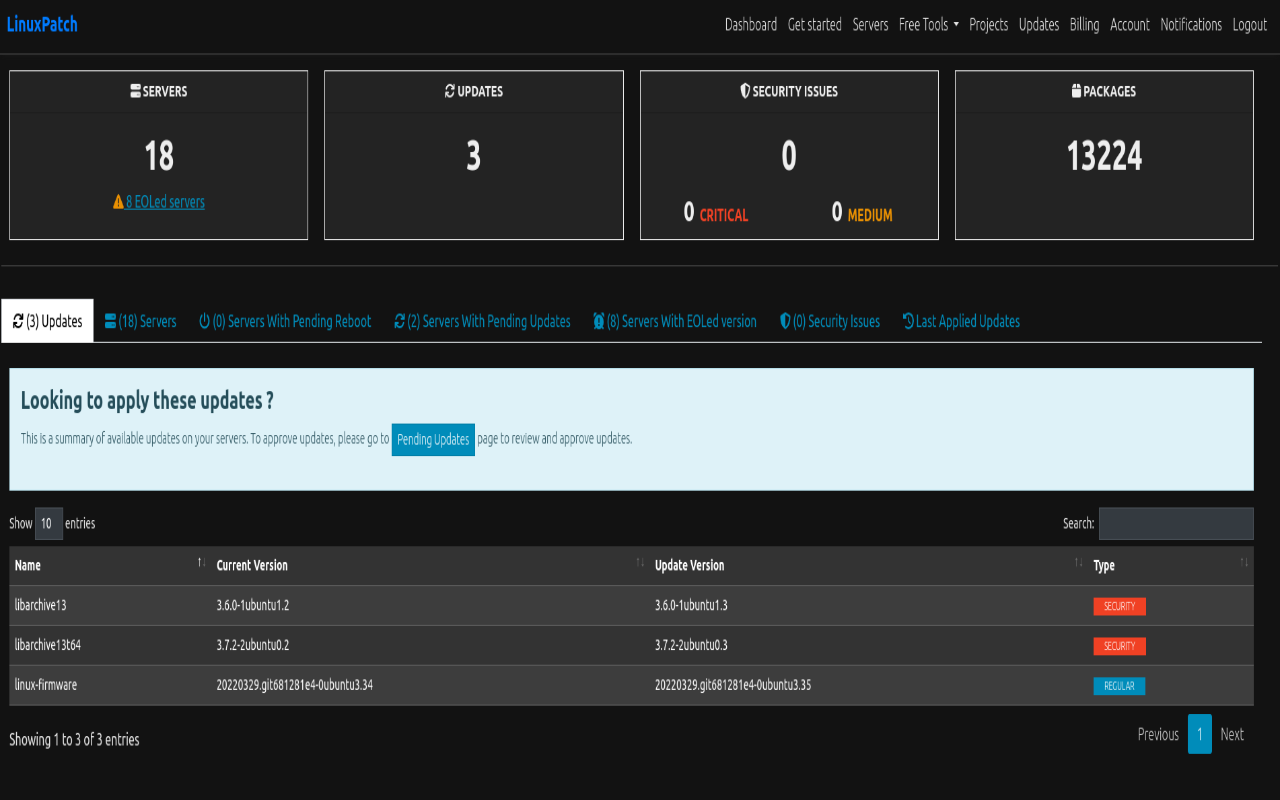
Task: Click the linux-firmware package name
Action: pyautogui.click(x=46, y=685)
